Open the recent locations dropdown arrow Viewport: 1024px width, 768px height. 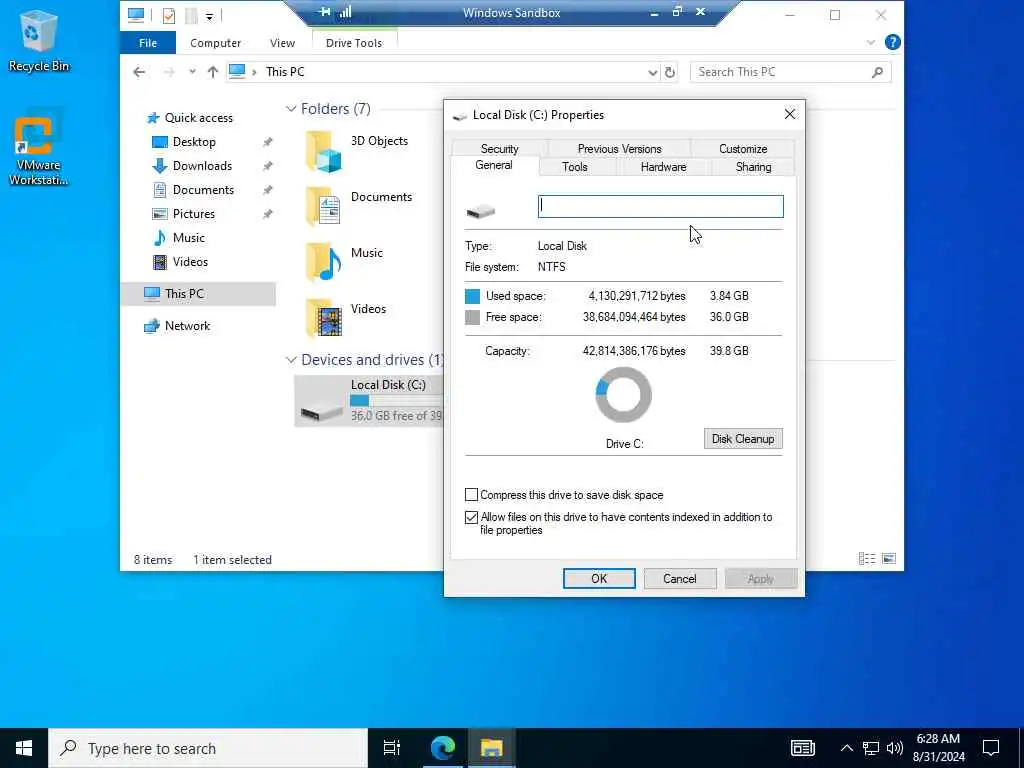pyautogui.click(x=192, y=72)
